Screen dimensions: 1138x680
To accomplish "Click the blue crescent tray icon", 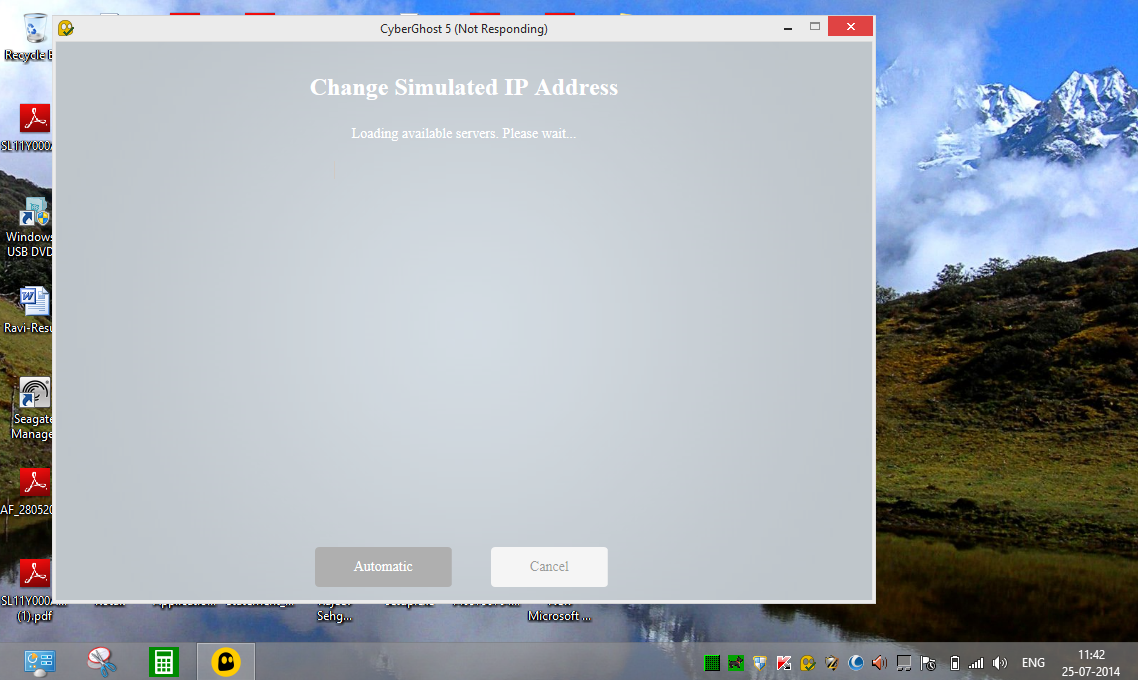I will (x=856, y=663).
